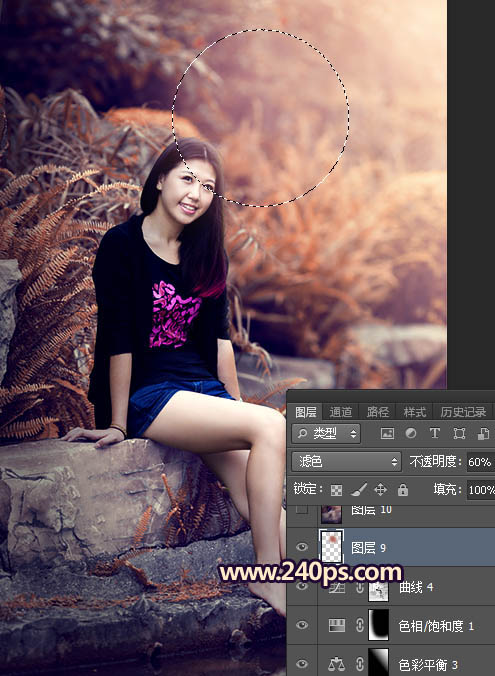This screenshot has height=676, width=495.
Task: Hide 图层 9 layer with eye
Action: coord(302,547)
